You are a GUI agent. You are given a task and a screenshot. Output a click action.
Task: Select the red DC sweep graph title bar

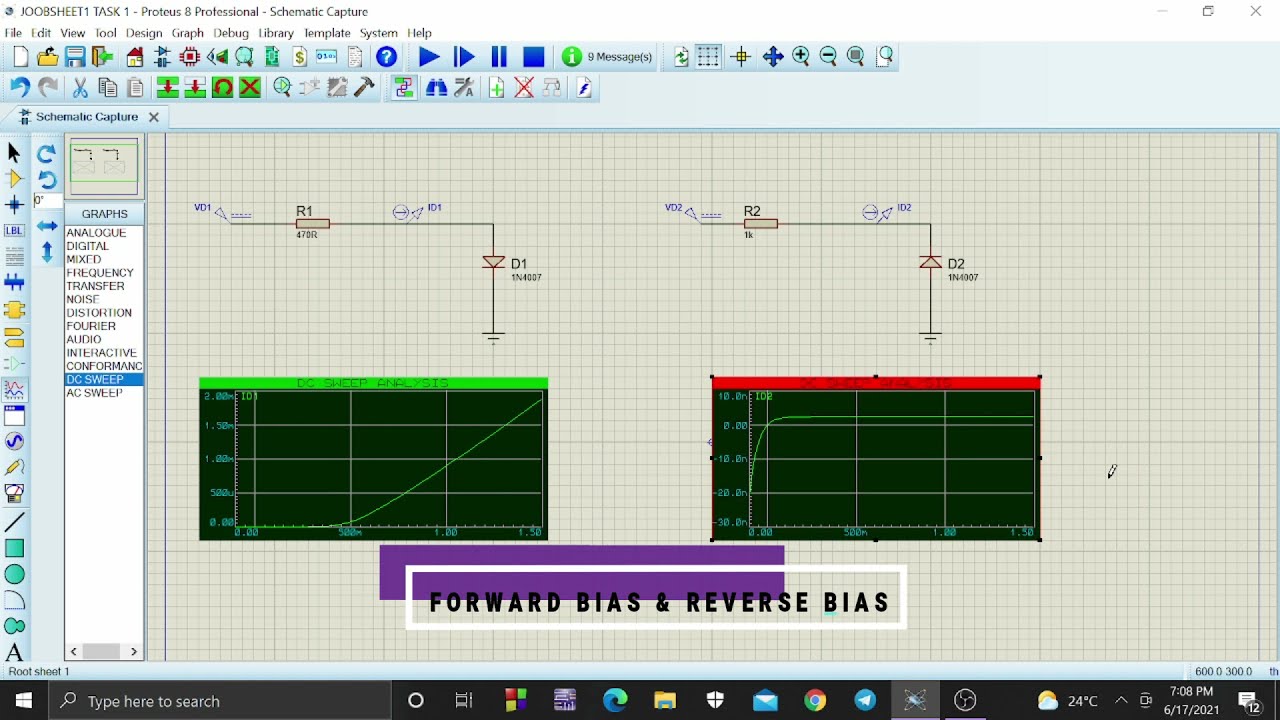point(876,383)
